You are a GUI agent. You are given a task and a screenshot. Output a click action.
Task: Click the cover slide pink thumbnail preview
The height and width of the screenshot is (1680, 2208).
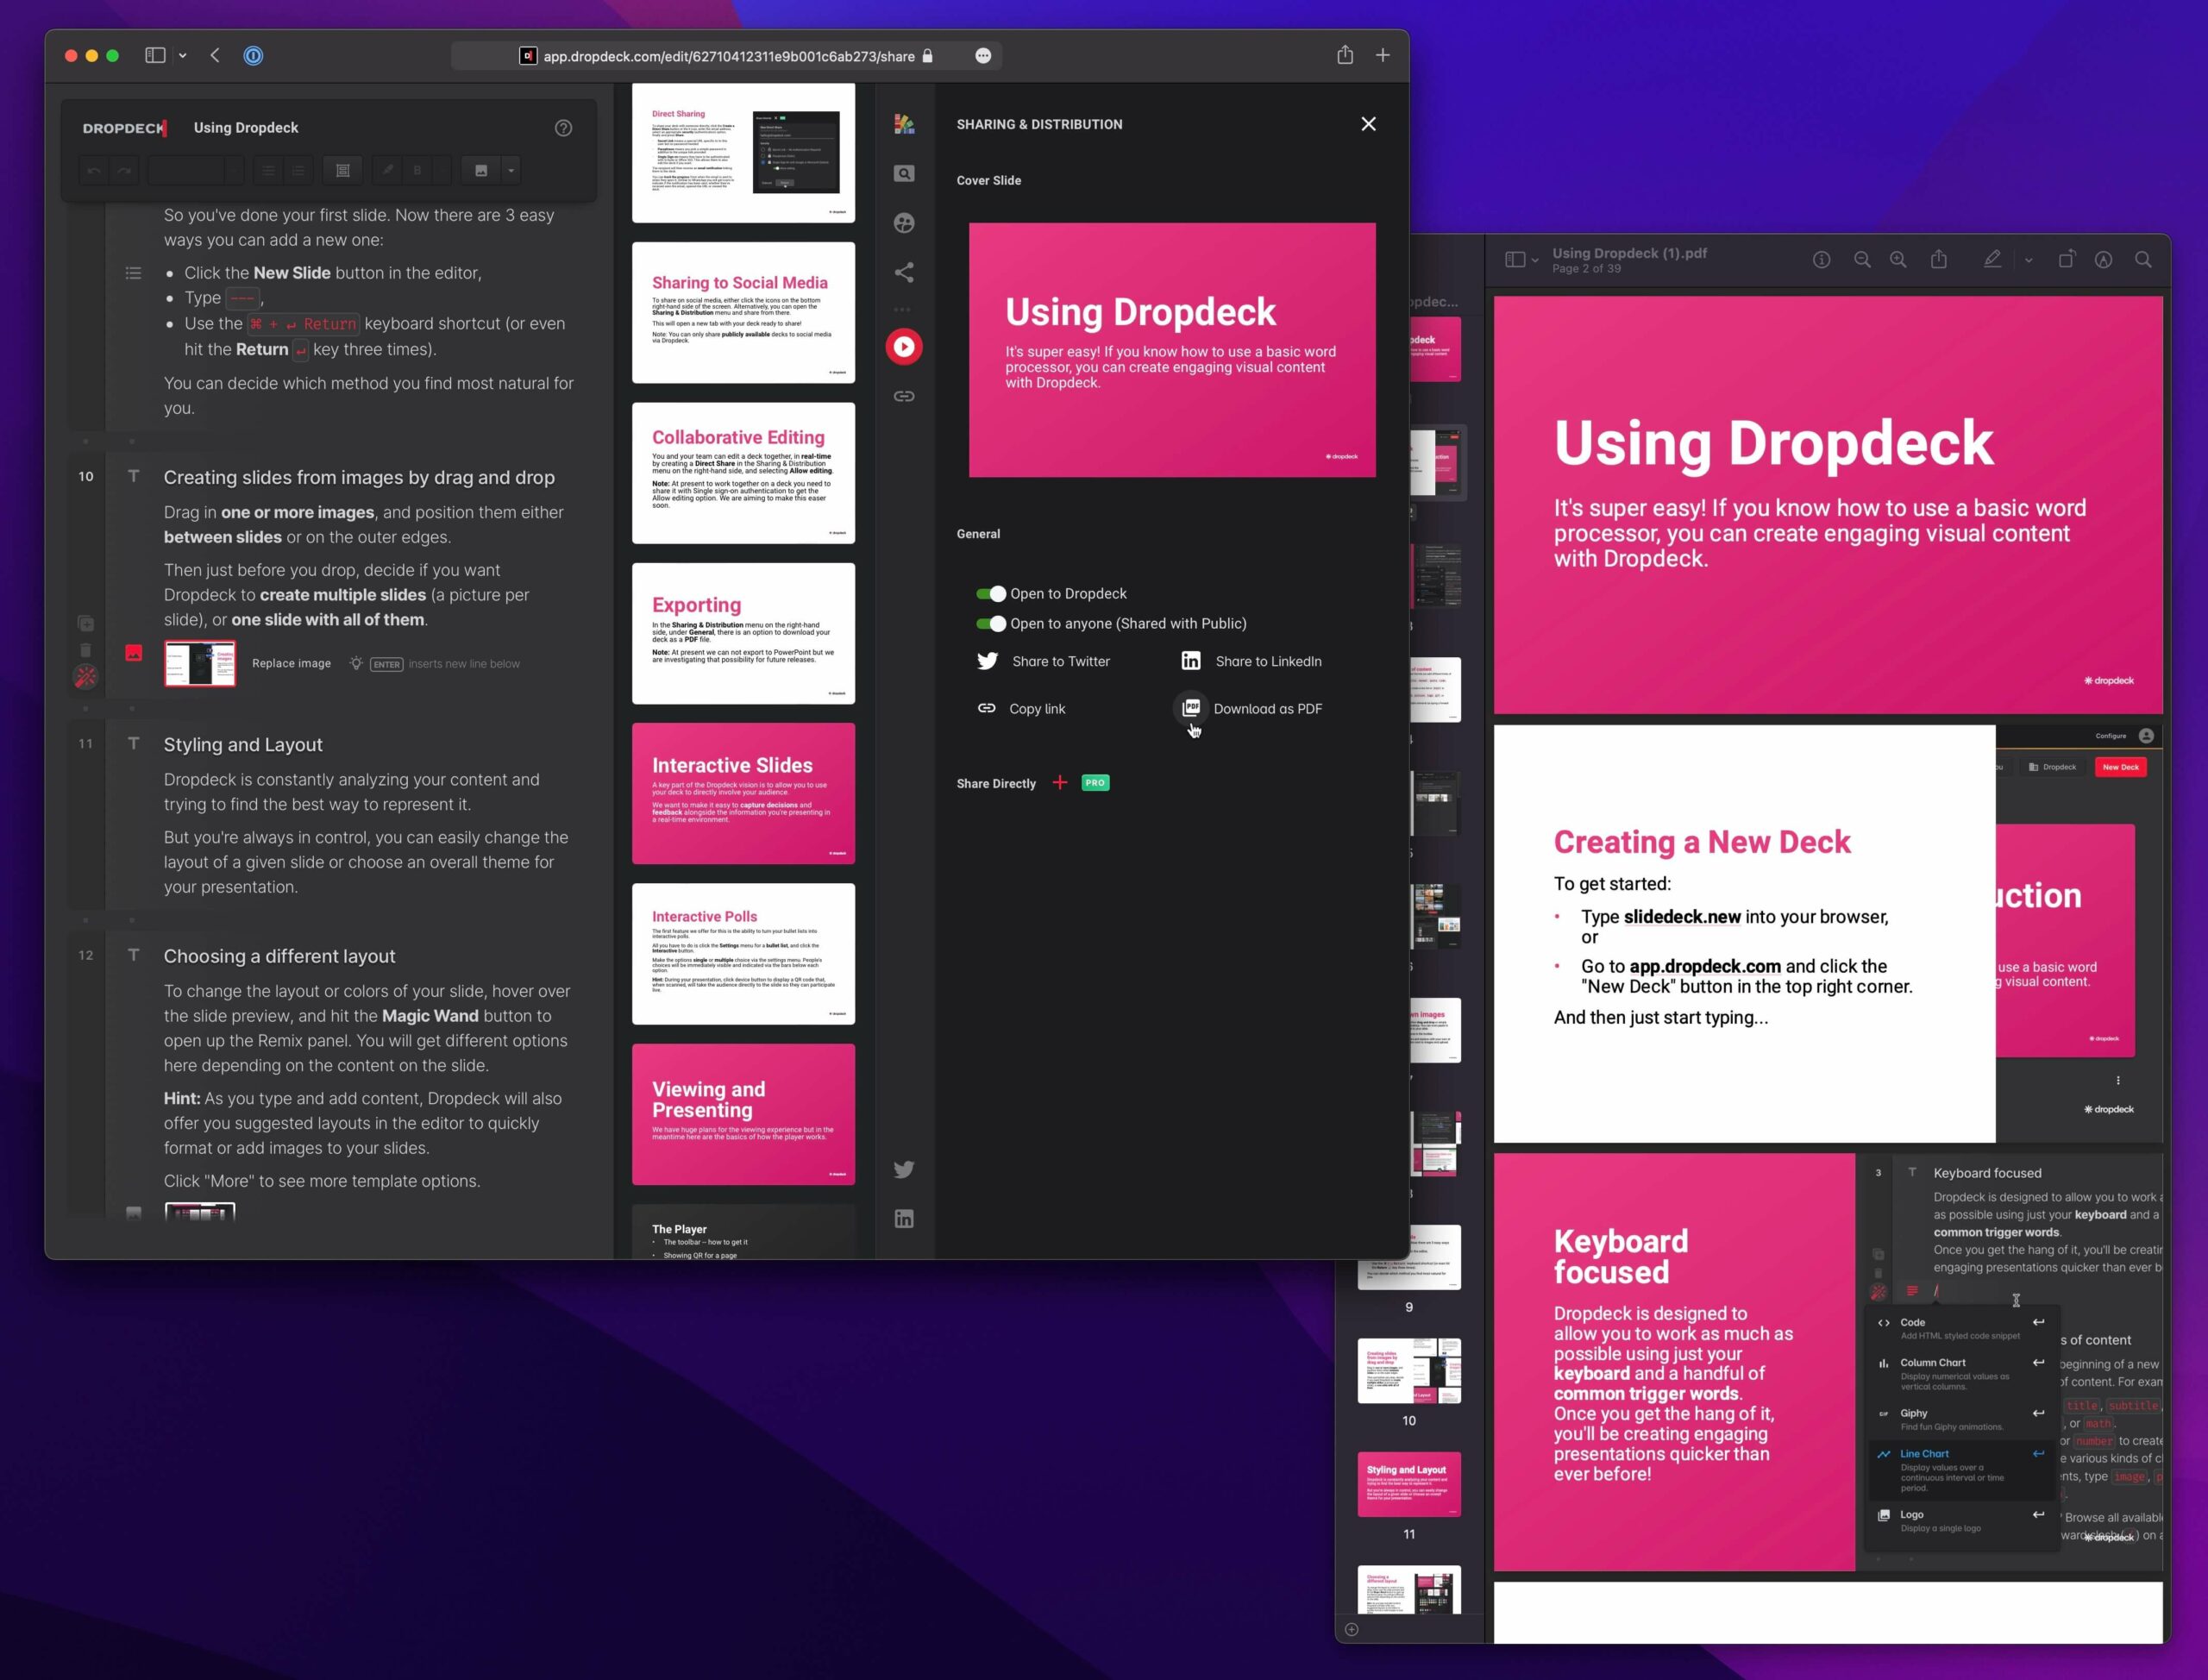tap(1172, 346)
